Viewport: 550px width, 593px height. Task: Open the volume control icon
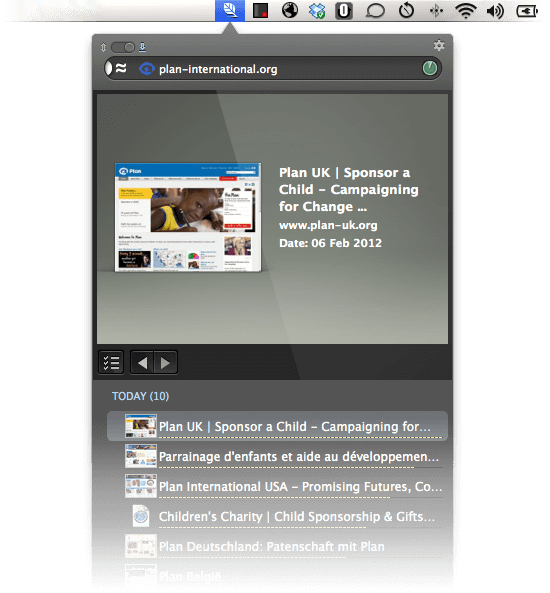(495, 11)
